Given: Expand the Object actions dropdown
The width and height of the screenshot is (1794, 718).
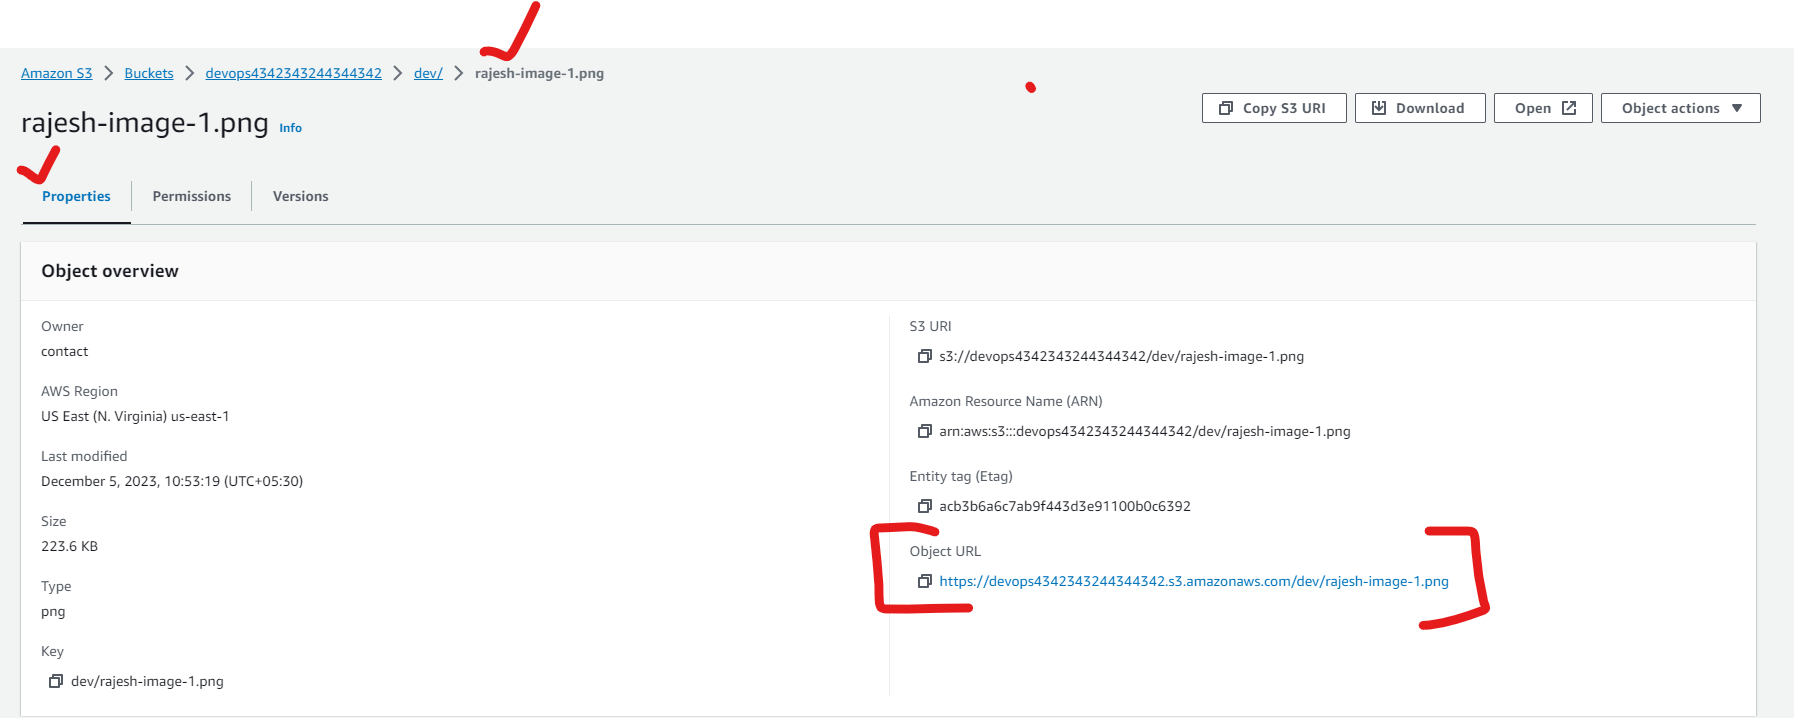Looking at the screenshot, I should [1681, 108].
